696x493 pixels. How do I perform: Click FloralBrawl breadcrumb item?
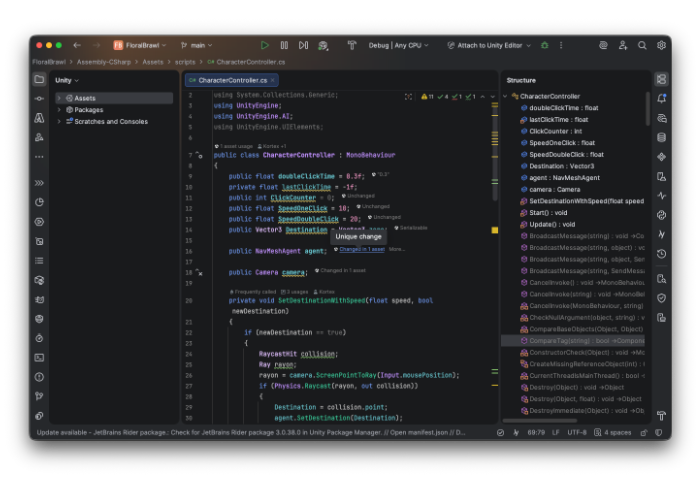(49, 62)
